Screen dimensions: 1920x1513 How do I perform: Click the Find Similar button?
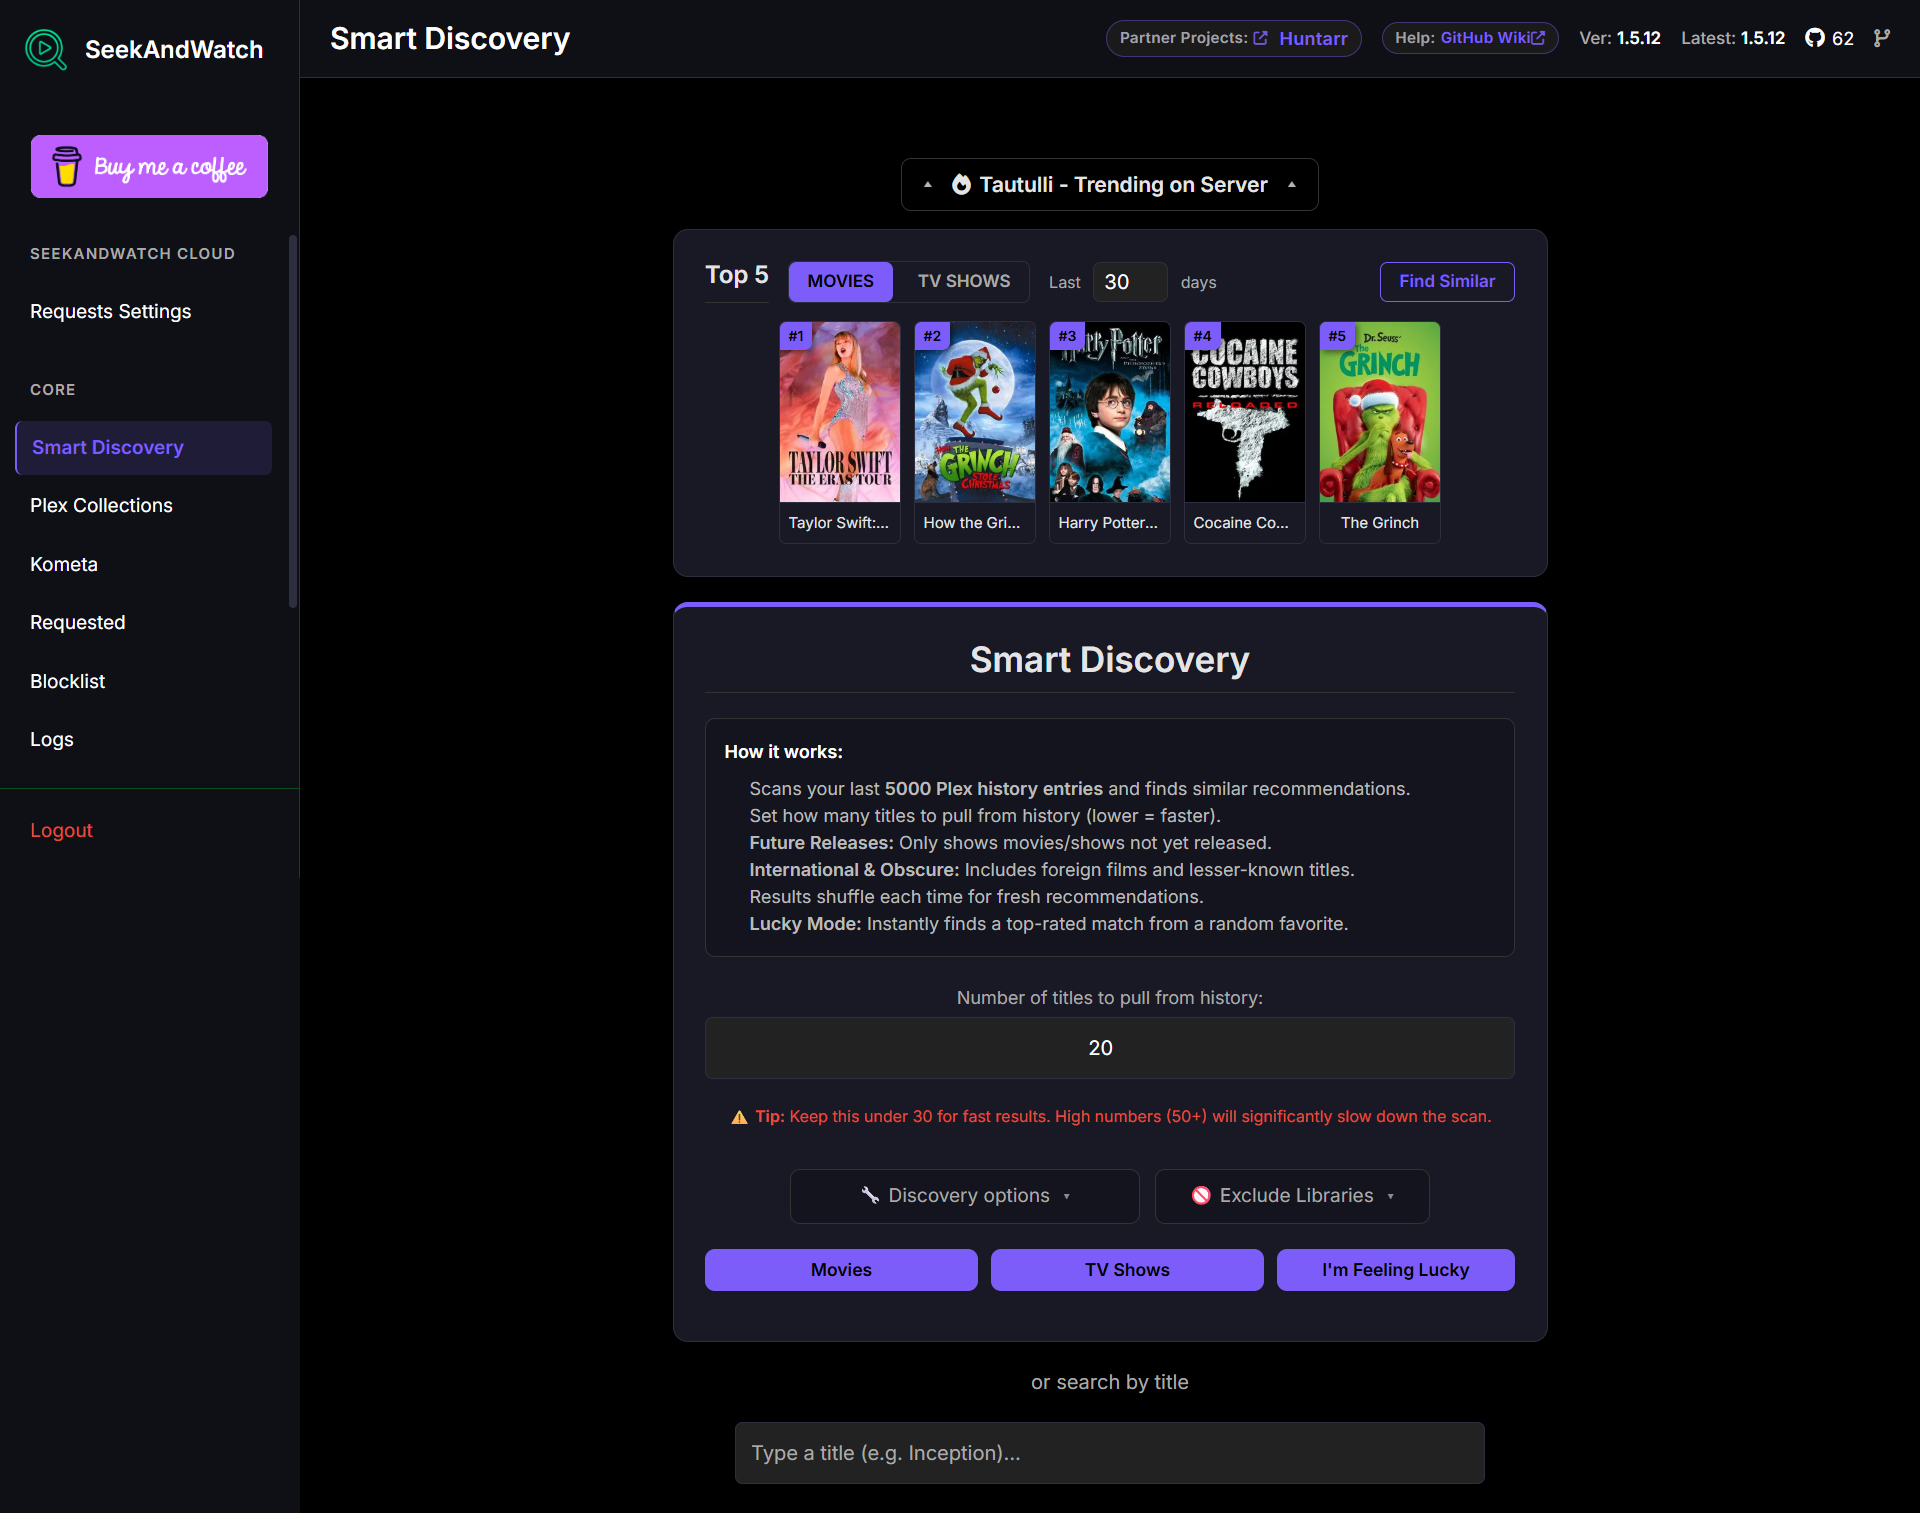tap(1447, 281)
